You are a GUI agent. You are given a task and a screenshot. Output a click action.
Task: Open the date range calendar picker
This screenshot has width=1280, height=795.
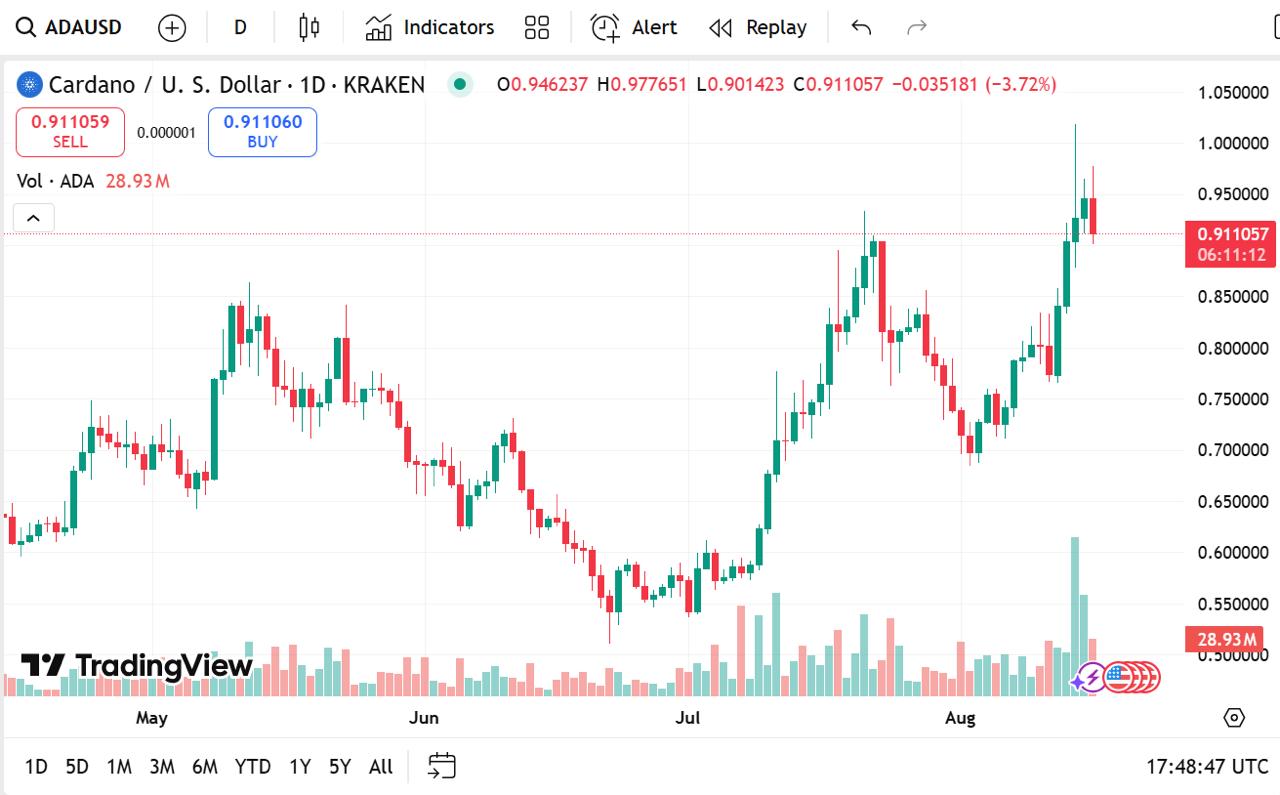point(442,766)
